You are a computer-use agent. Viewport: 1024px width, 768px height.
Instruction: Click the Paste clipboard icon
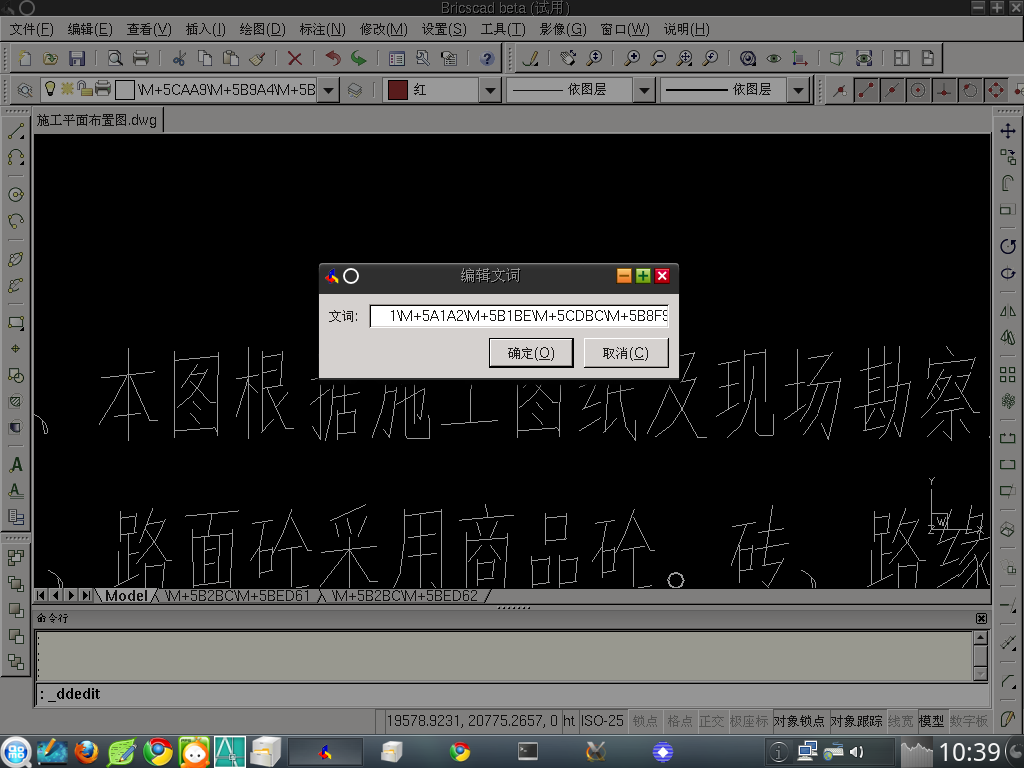point(231,58)
